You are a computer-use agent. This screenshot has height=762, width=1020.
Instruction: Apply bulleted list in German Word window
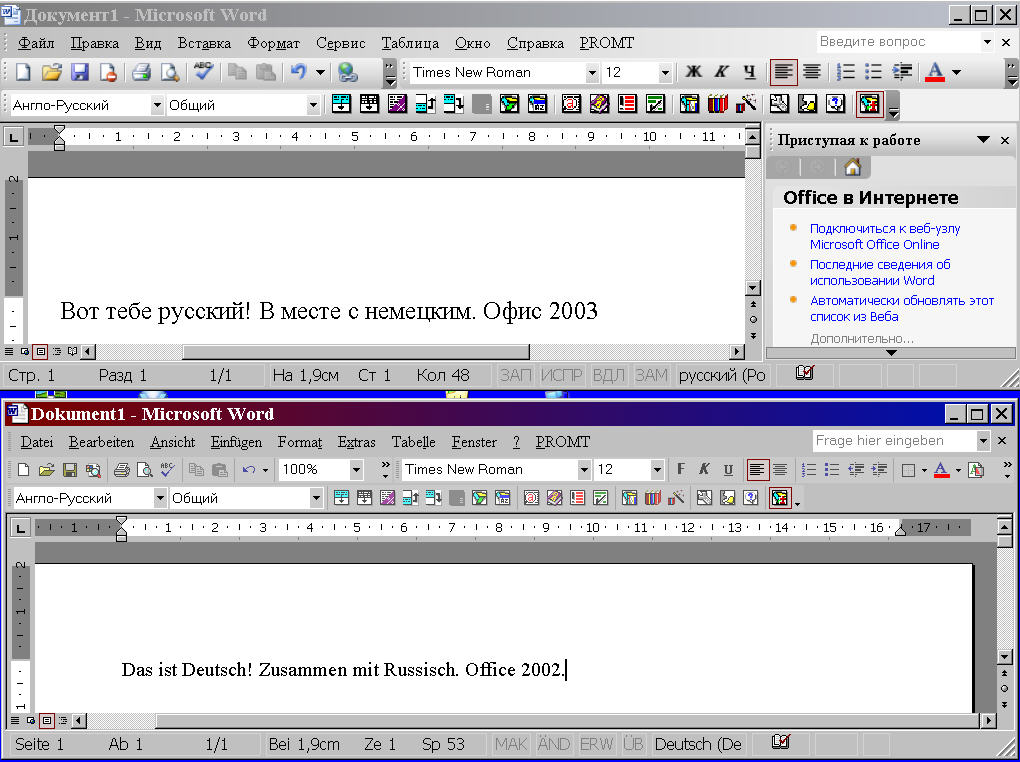[832, 470]
